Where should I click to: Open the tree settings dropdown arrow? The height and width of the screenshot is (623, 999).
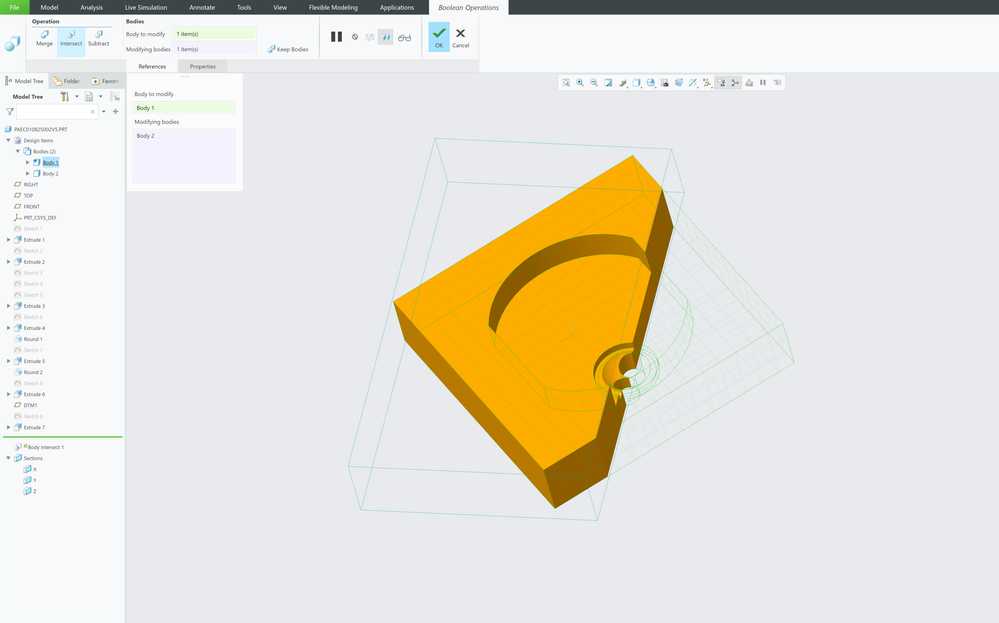77,97
